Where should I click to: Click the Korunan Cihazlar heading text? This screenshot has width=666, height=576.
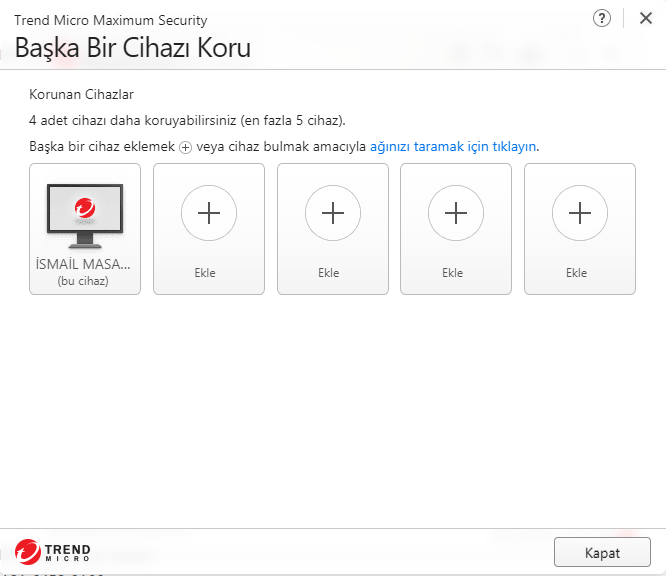point(82,94)
